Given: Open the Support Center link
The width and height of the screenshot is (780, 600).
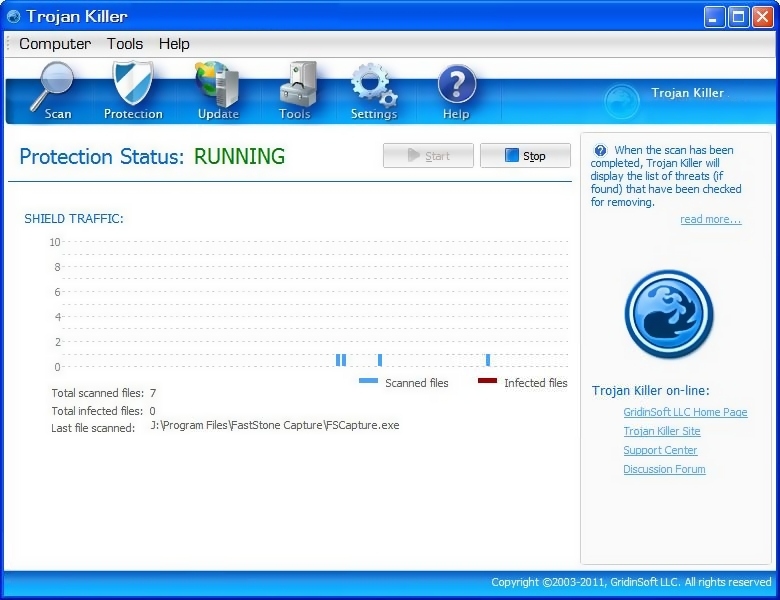Looking at the screenshot, I should point(660,450).
